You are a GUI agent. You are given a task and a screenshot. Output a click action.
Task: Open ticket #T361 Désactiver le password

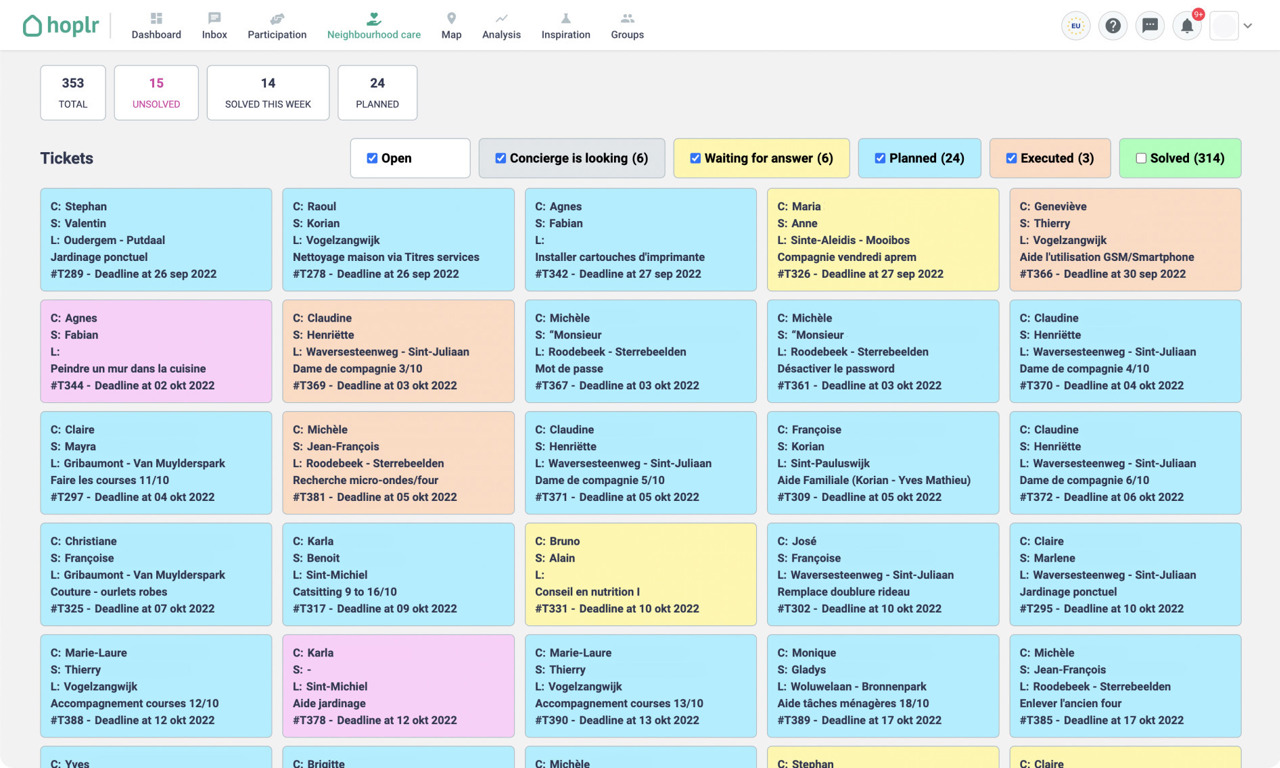883,351
